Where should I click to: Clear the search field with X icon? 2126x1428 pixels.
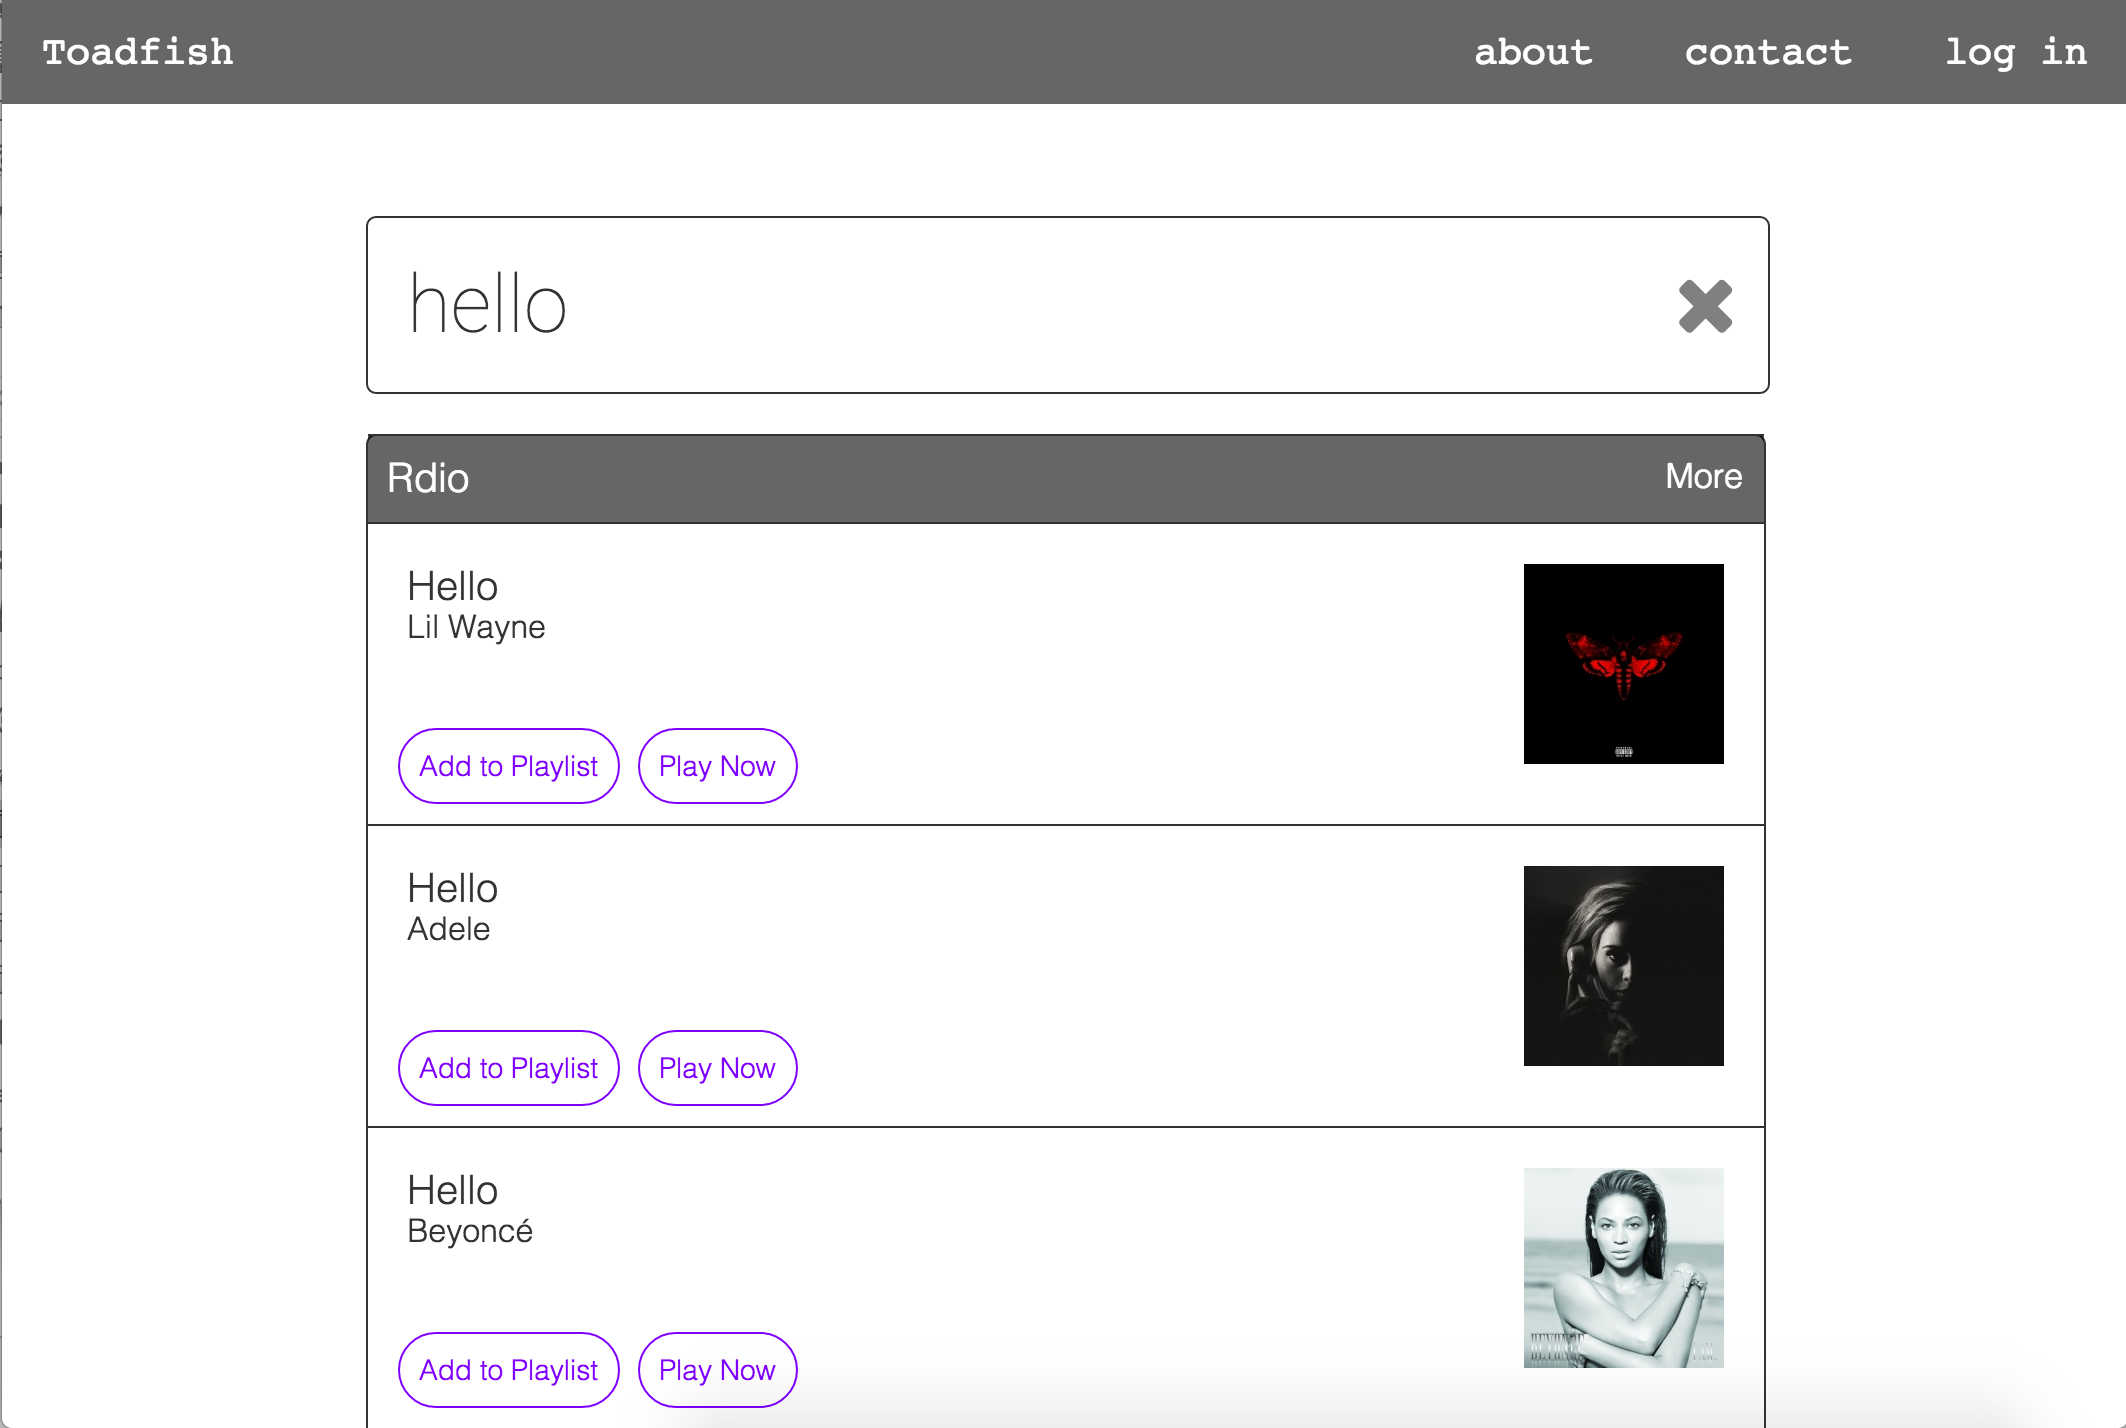tap(1705, 306)
